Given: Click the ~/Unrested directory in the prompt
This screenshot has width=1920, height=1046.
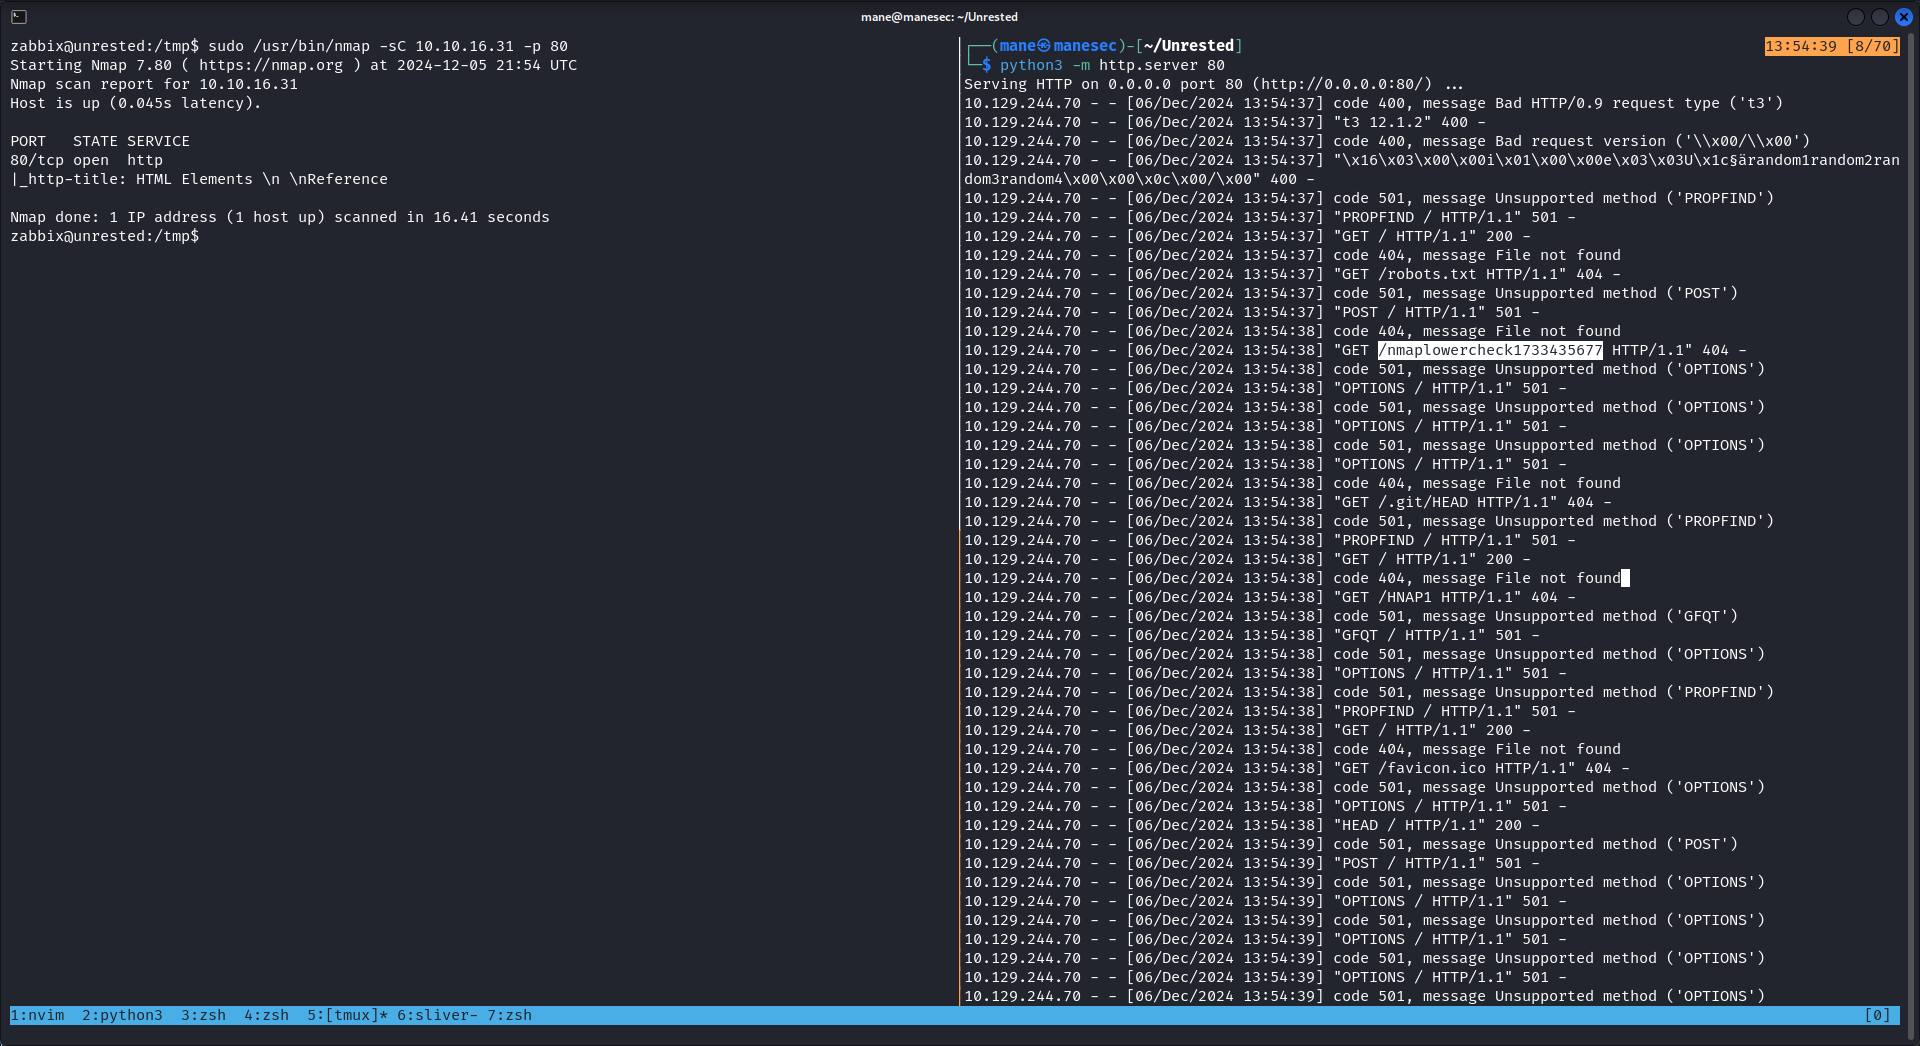Looking at the screenshot, I should tap(1189, 46).
